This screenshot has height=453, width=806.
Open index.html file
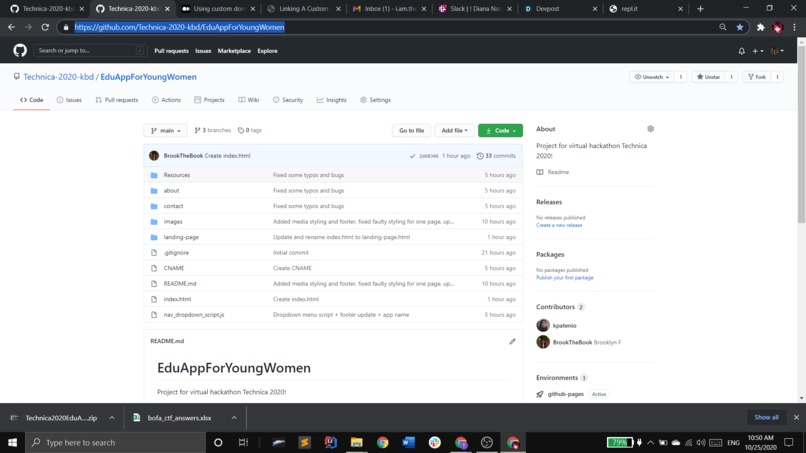(x=177, y=299)
